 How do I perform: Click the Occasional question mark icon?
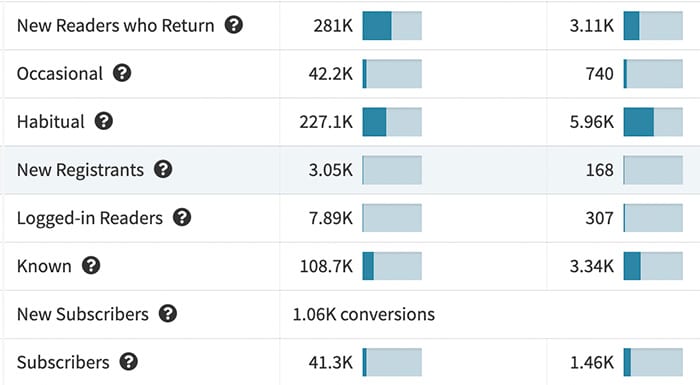[122, 73]
